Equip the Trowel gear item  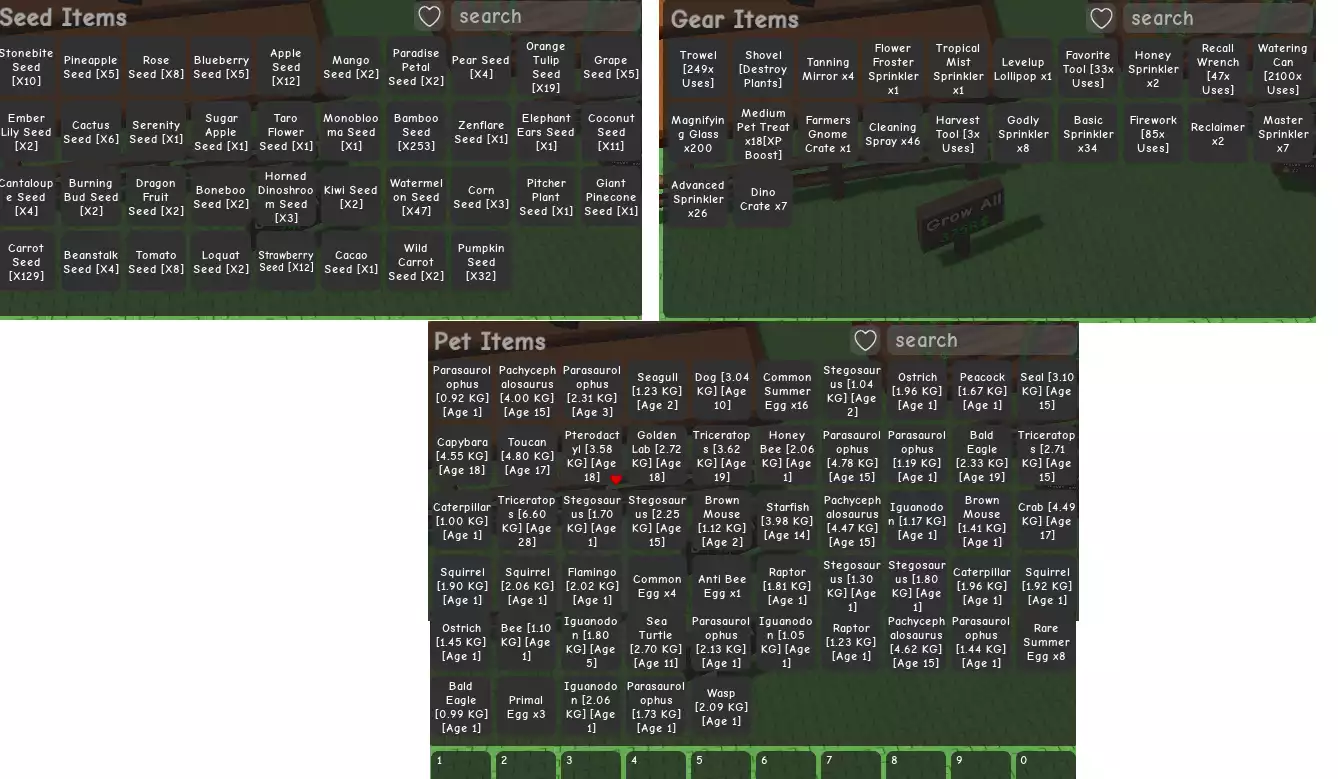coord(698,69)
